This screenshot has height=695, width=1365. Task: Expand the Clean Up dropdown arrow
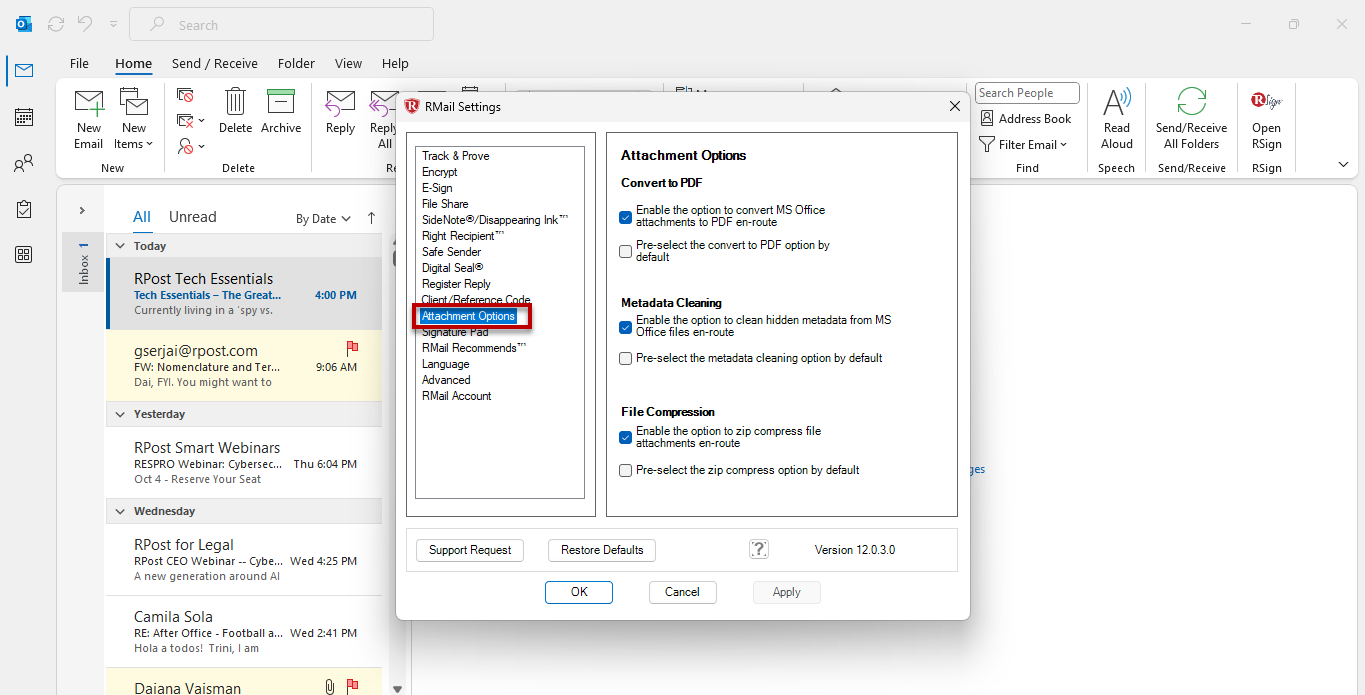point(201,121)
